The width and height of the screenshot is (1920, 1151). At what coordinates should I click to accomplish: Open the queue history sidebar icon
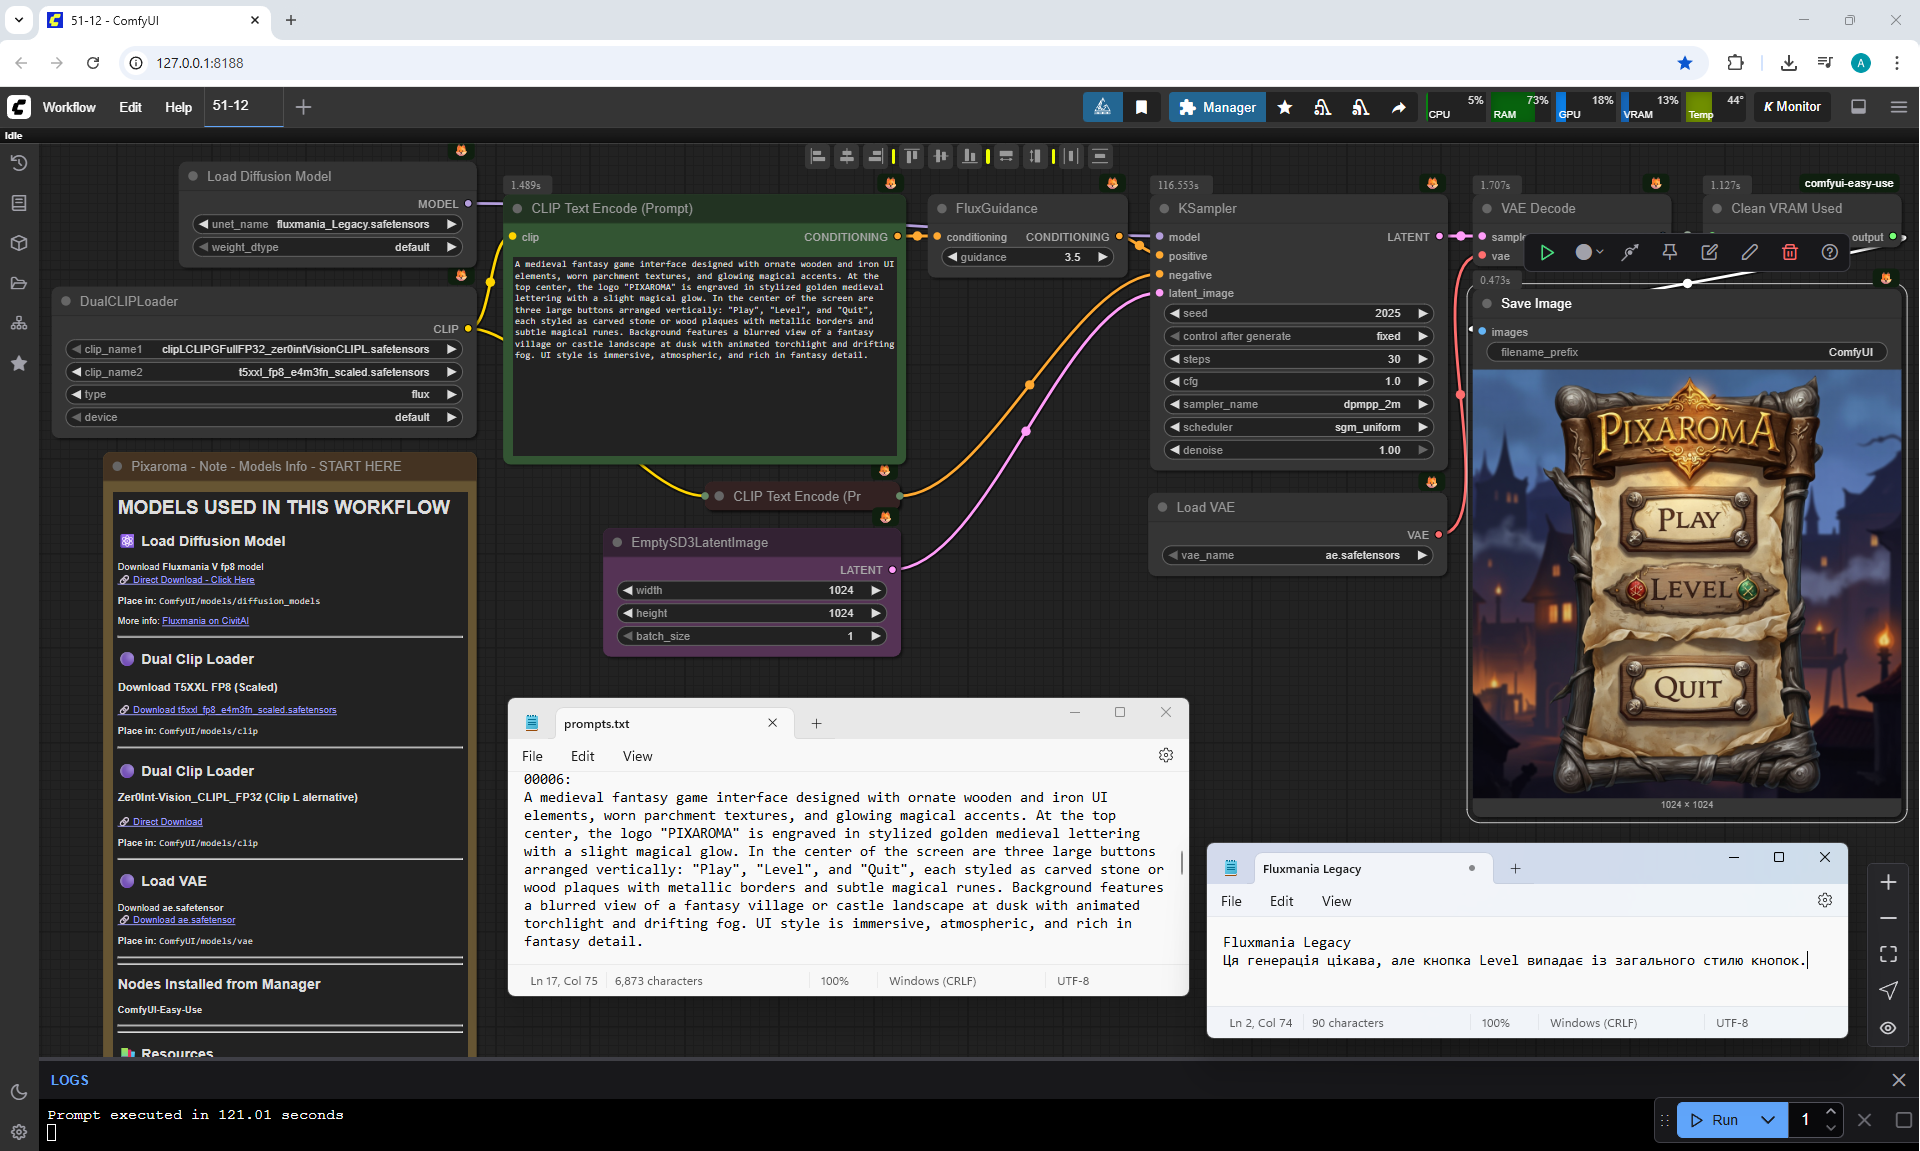pos(19,163)
